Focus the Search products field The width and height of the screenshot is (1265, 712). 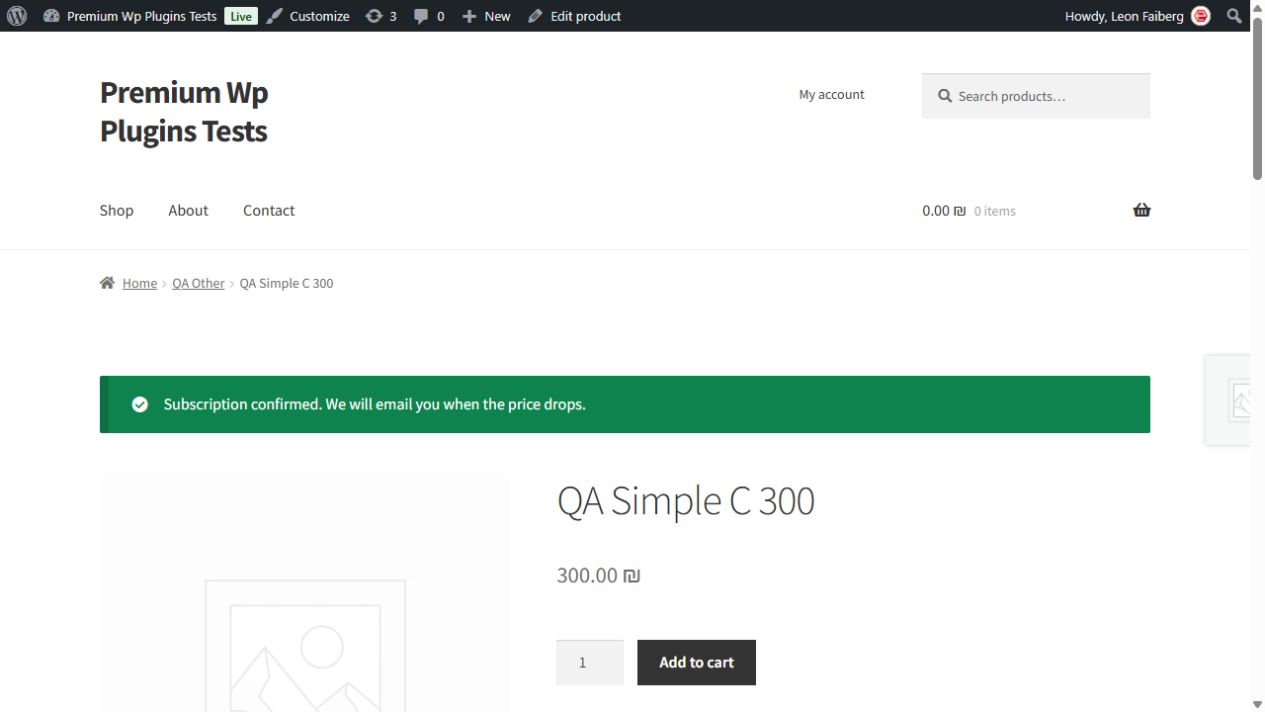(x=1036, y=96)
